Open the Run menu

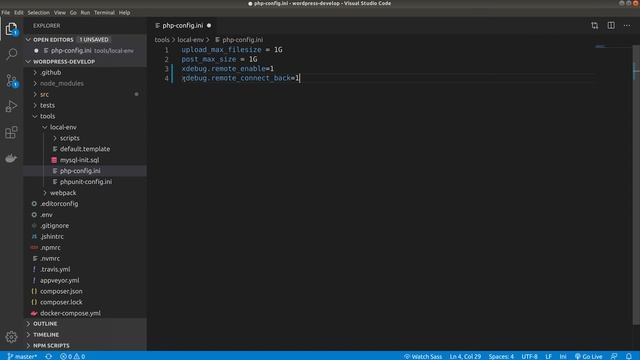coord(85,13)
